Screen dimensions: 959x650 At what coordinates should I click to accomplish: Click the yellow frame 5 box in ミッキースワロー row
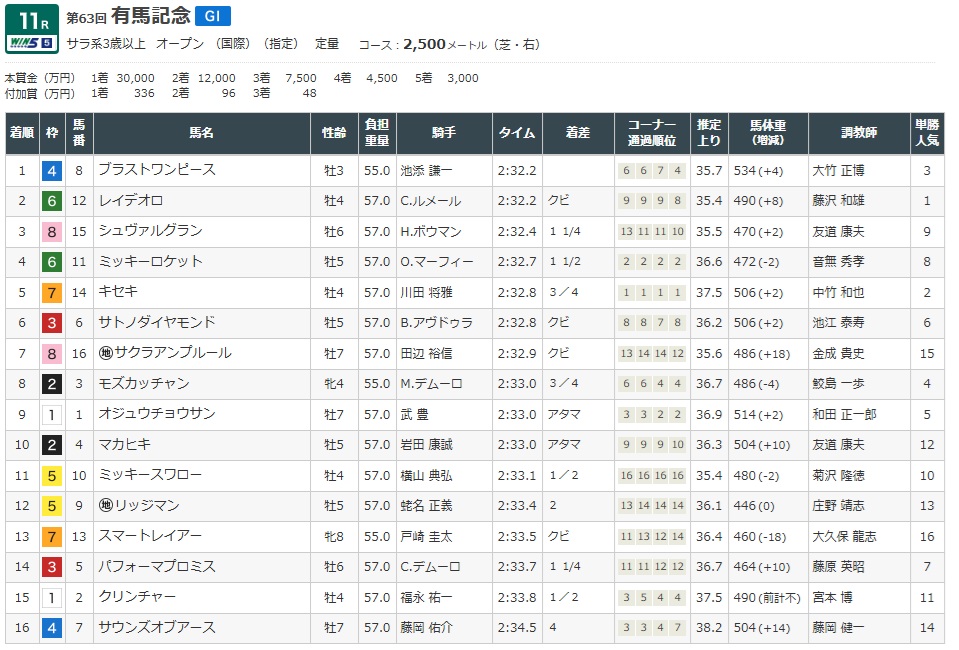tap(50, 475)
